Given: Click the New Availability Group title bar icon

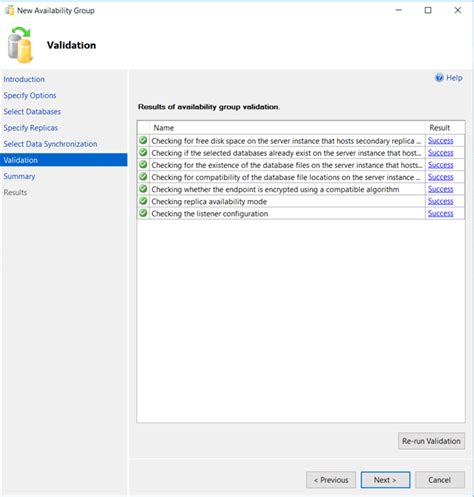Looking at the screenshot, I should [9, 10].
